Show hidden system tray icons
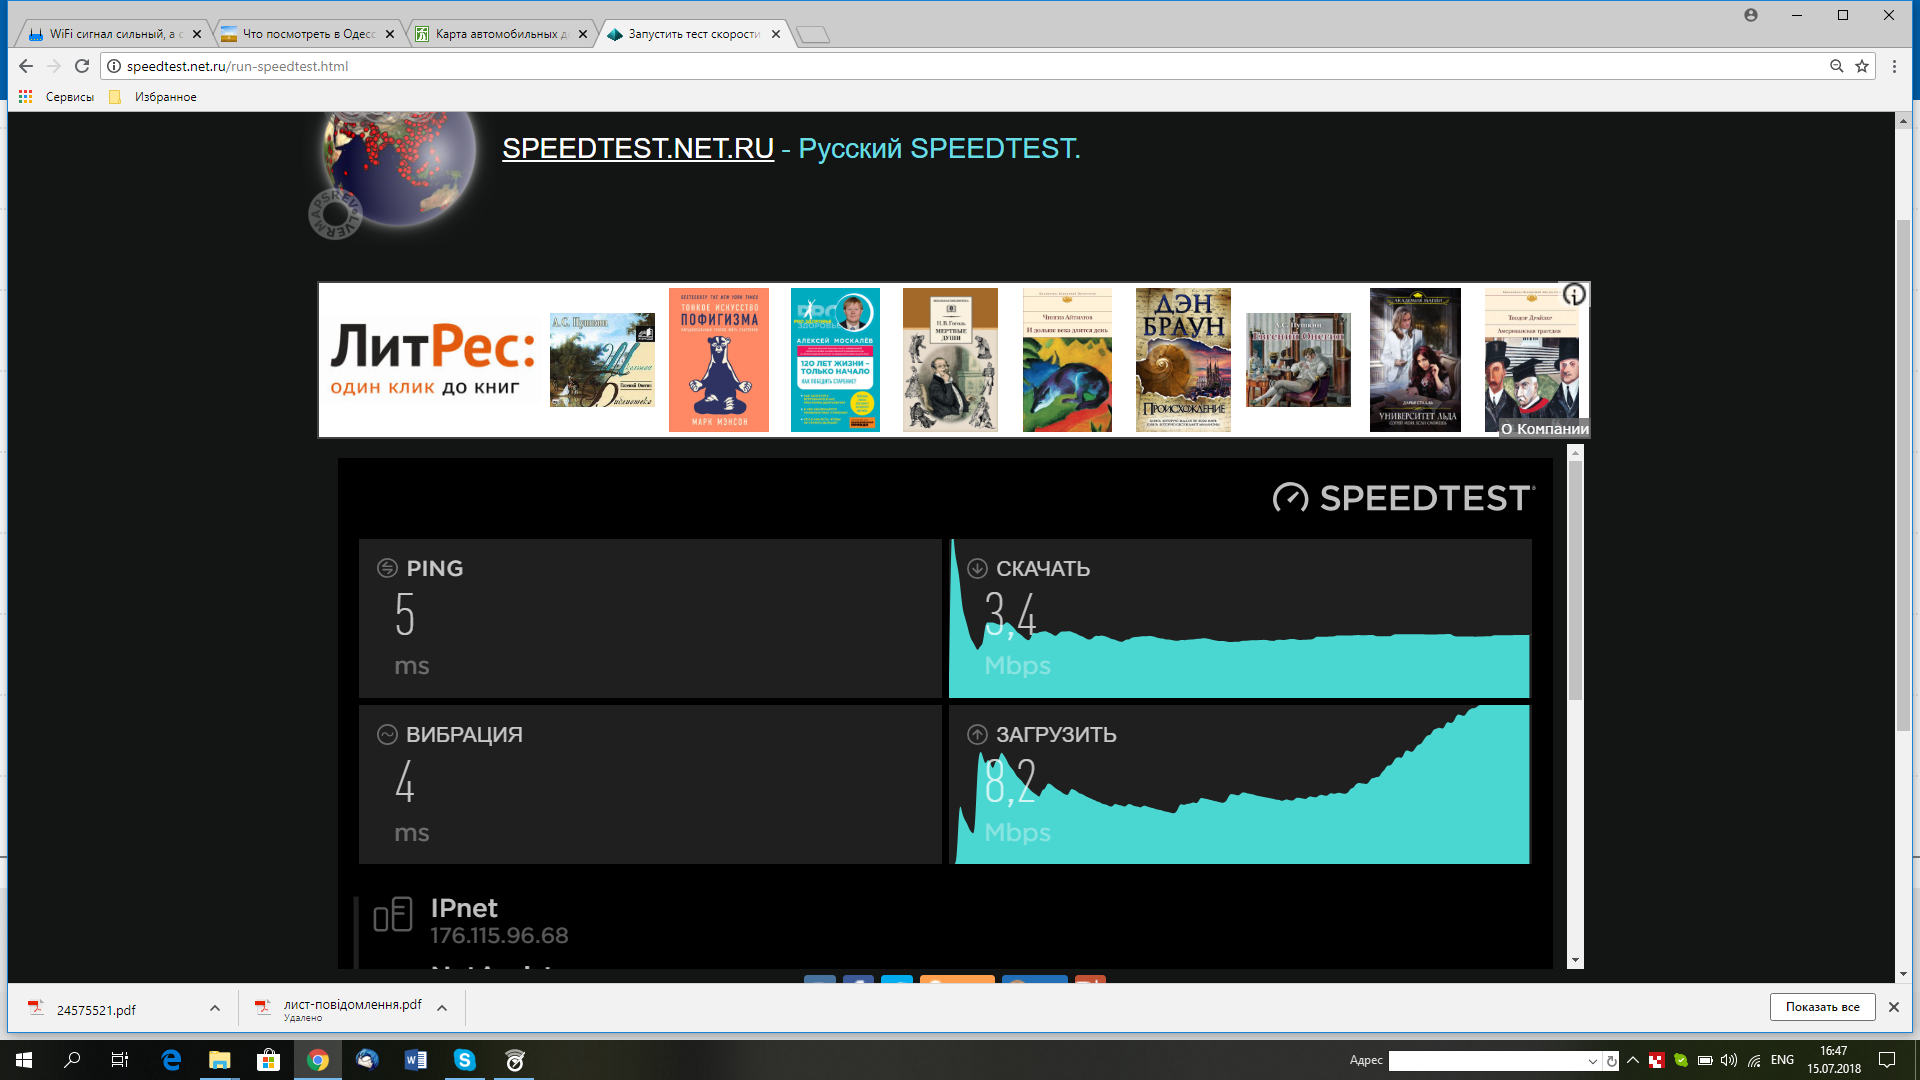The width and height of the screenshot is (1920, 1080). pos(1633,1060)
